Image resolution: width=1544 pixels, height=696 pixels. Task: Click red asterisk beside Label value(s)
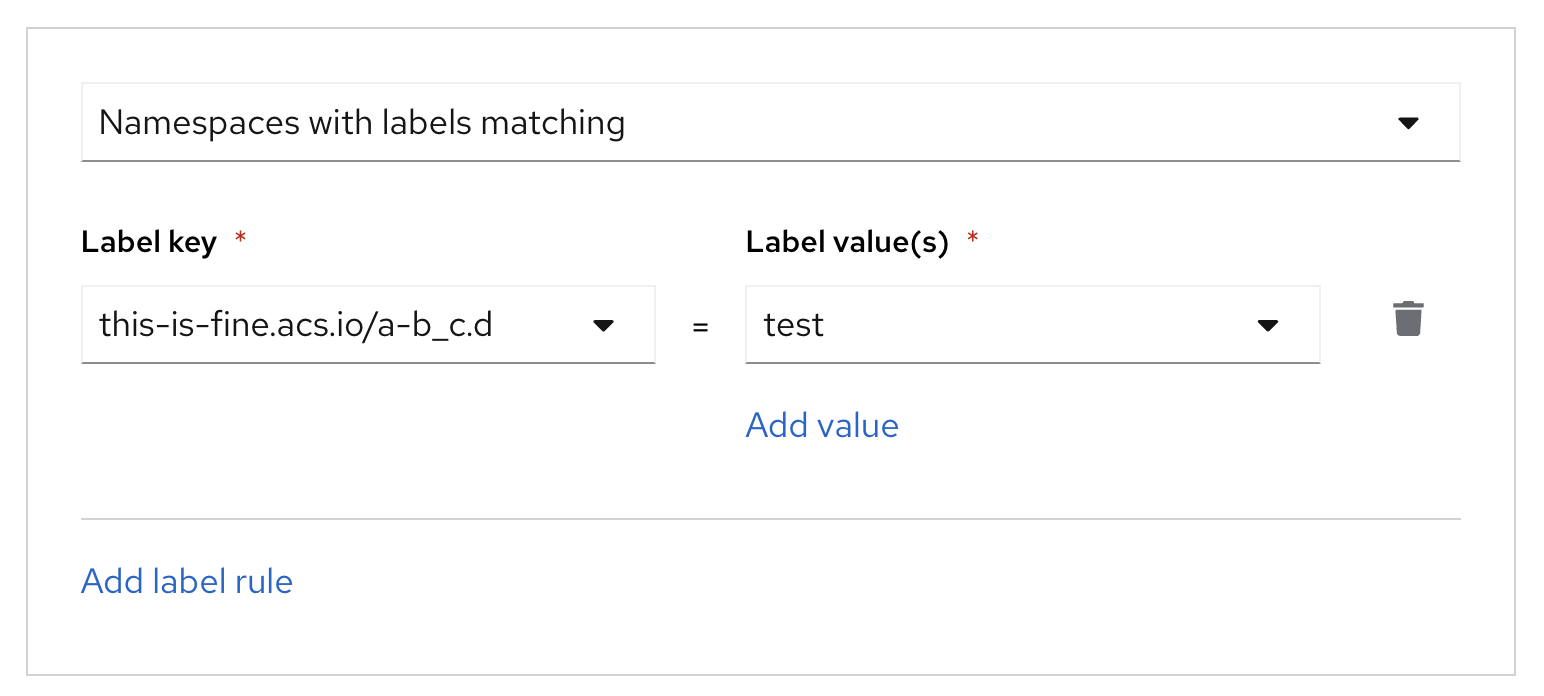coord(971,239)
